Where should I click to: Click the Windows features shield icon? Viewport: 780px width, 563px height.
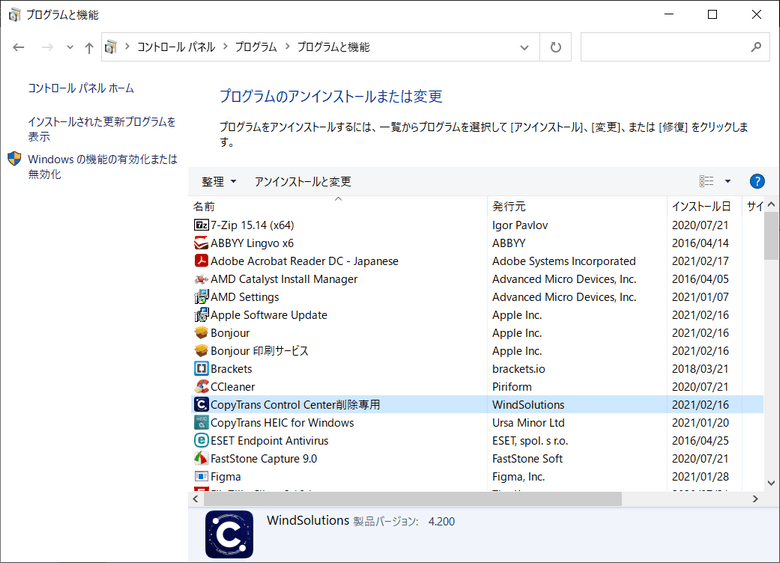point(14,159)
